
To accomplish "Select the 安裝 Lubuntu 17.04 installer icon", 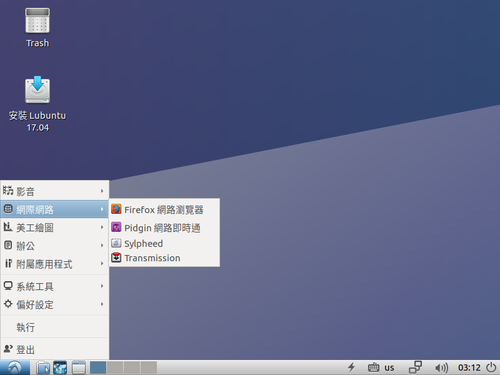I will (37, 103).
